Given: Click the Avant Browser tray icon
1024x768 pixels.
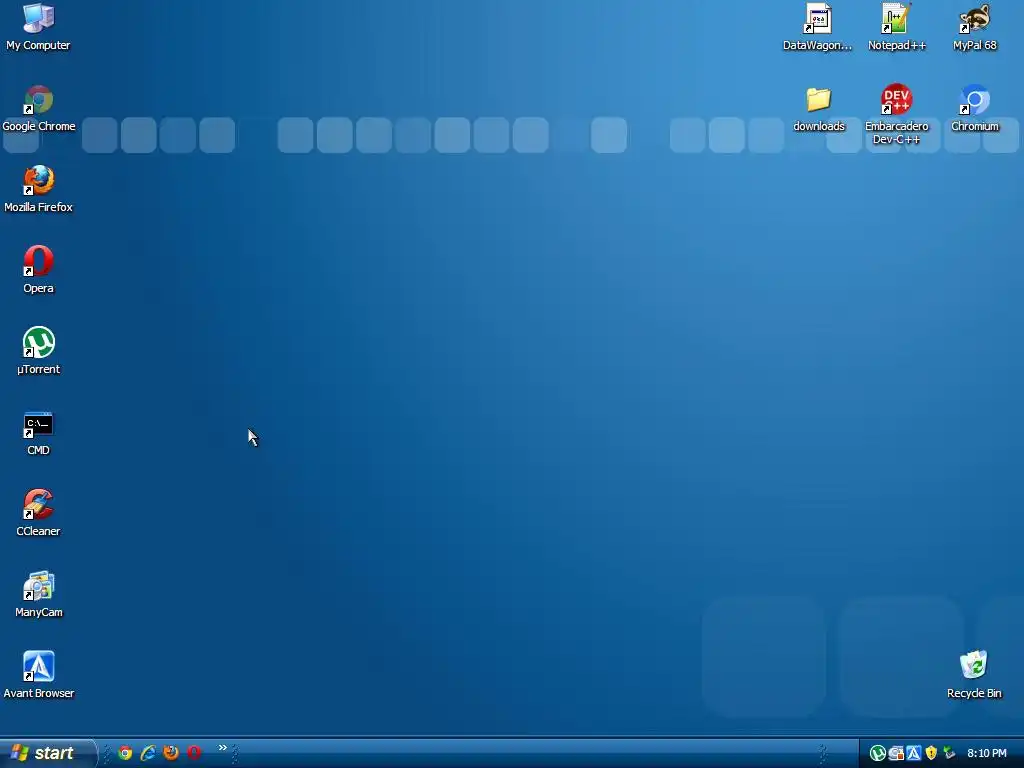Looking at the screenshot, I should tap(914, 754).
